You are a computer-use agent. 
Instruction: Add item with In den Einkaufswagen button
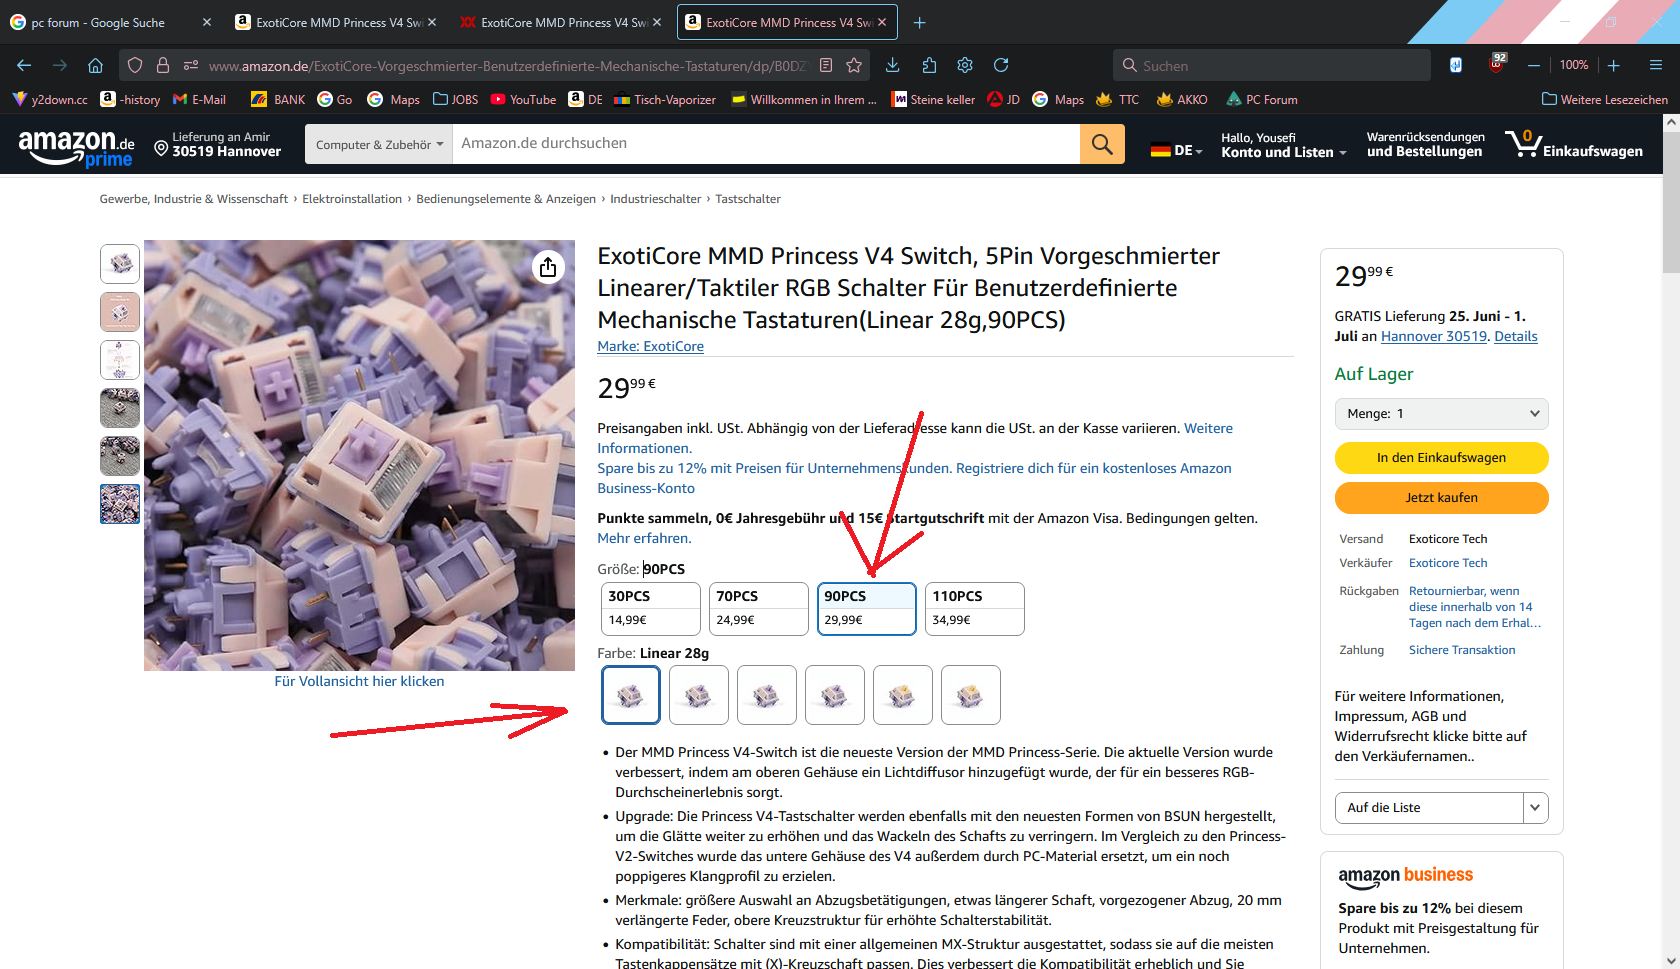(1441, 458)
